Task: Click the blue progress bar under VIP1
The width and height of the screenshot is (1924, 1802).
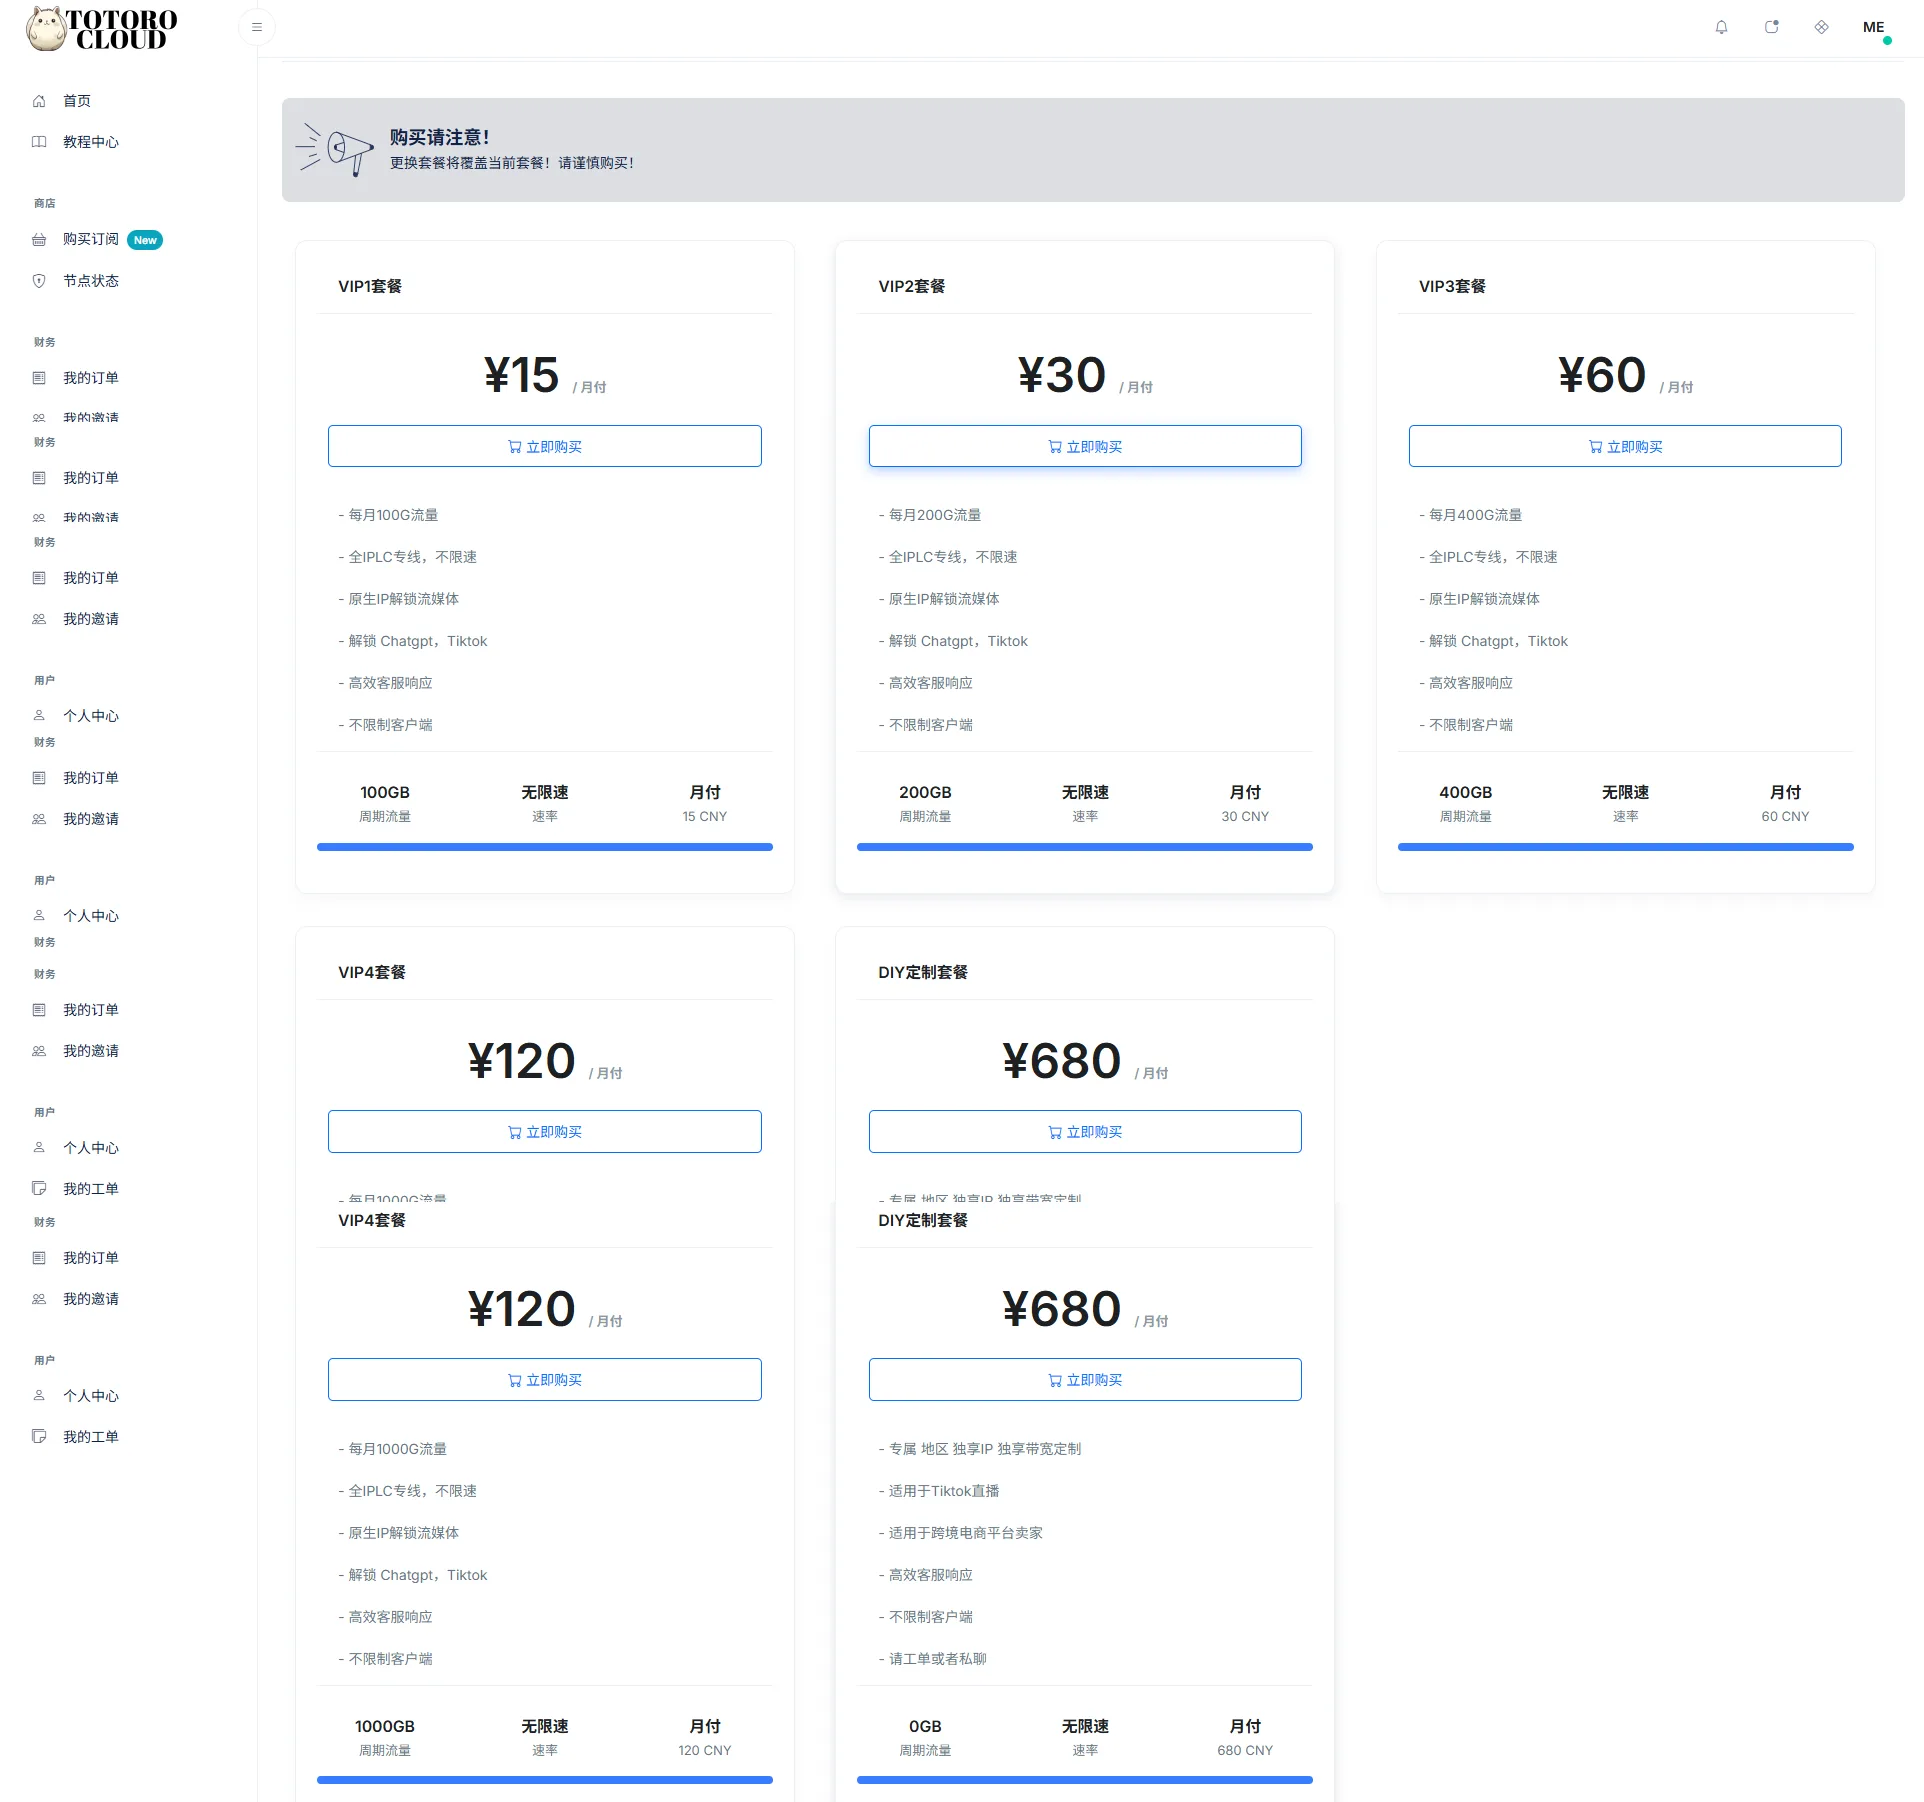Action: coord(545,847)
